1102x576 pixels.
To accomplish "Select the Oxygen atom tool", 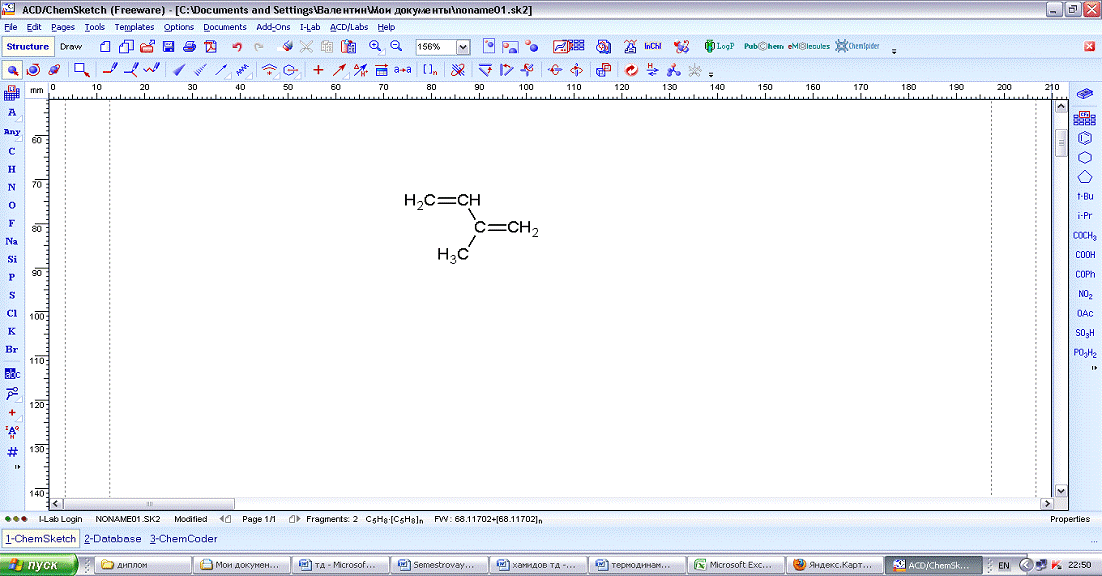I will point(12,205).
